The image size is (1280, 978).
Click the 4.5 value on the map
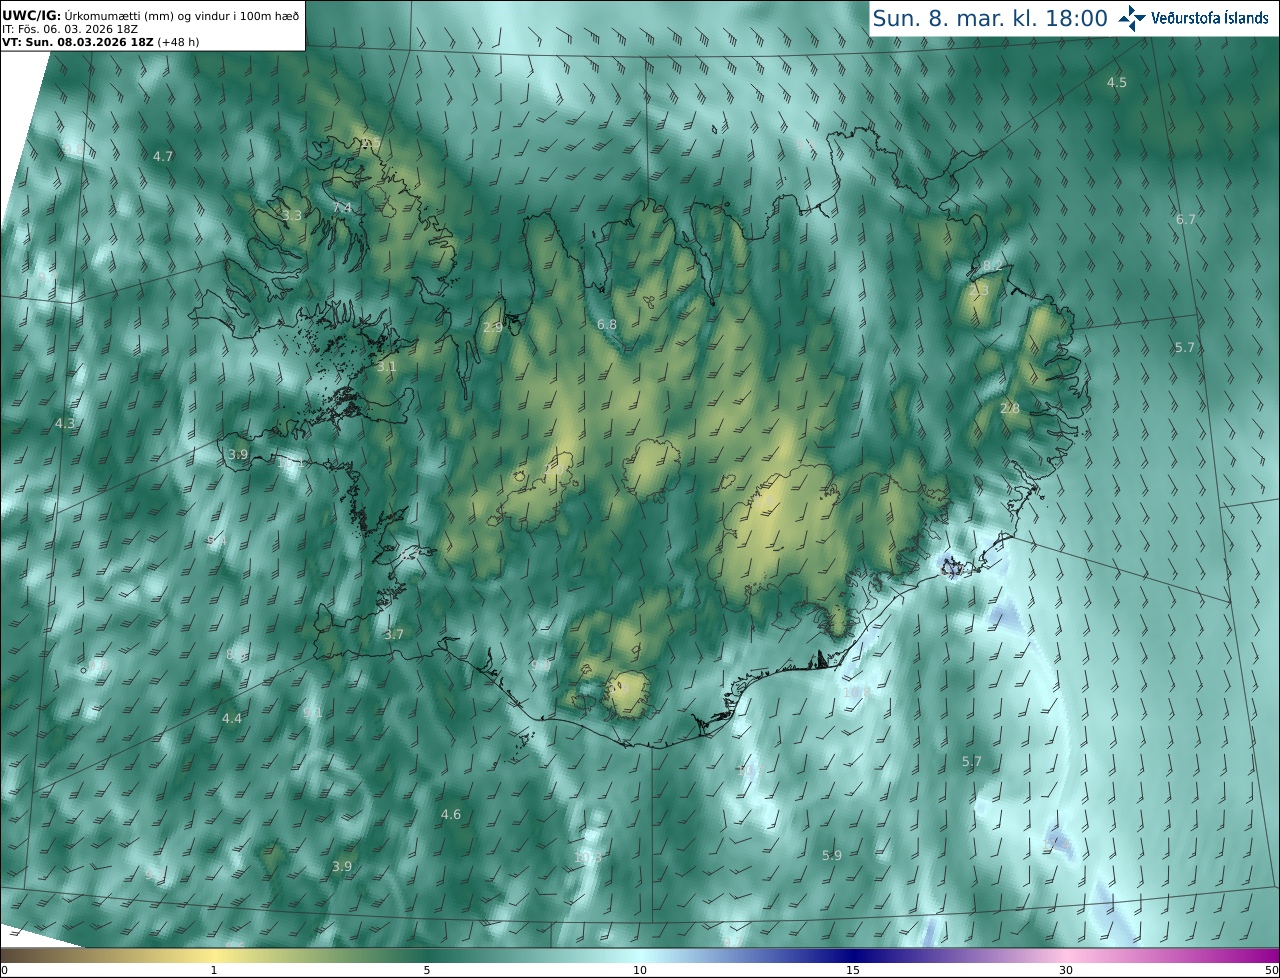tap(1117, 82)
